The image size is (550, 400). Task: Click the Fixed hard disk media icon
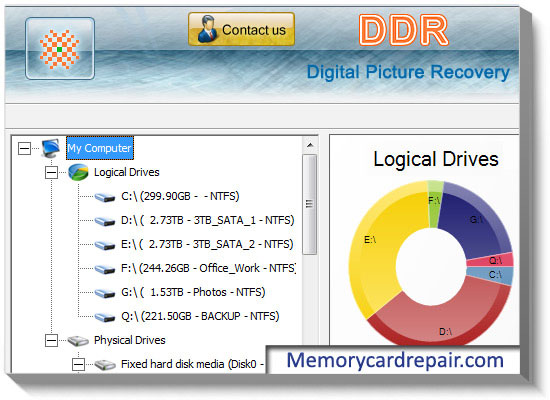pos(105,365)
